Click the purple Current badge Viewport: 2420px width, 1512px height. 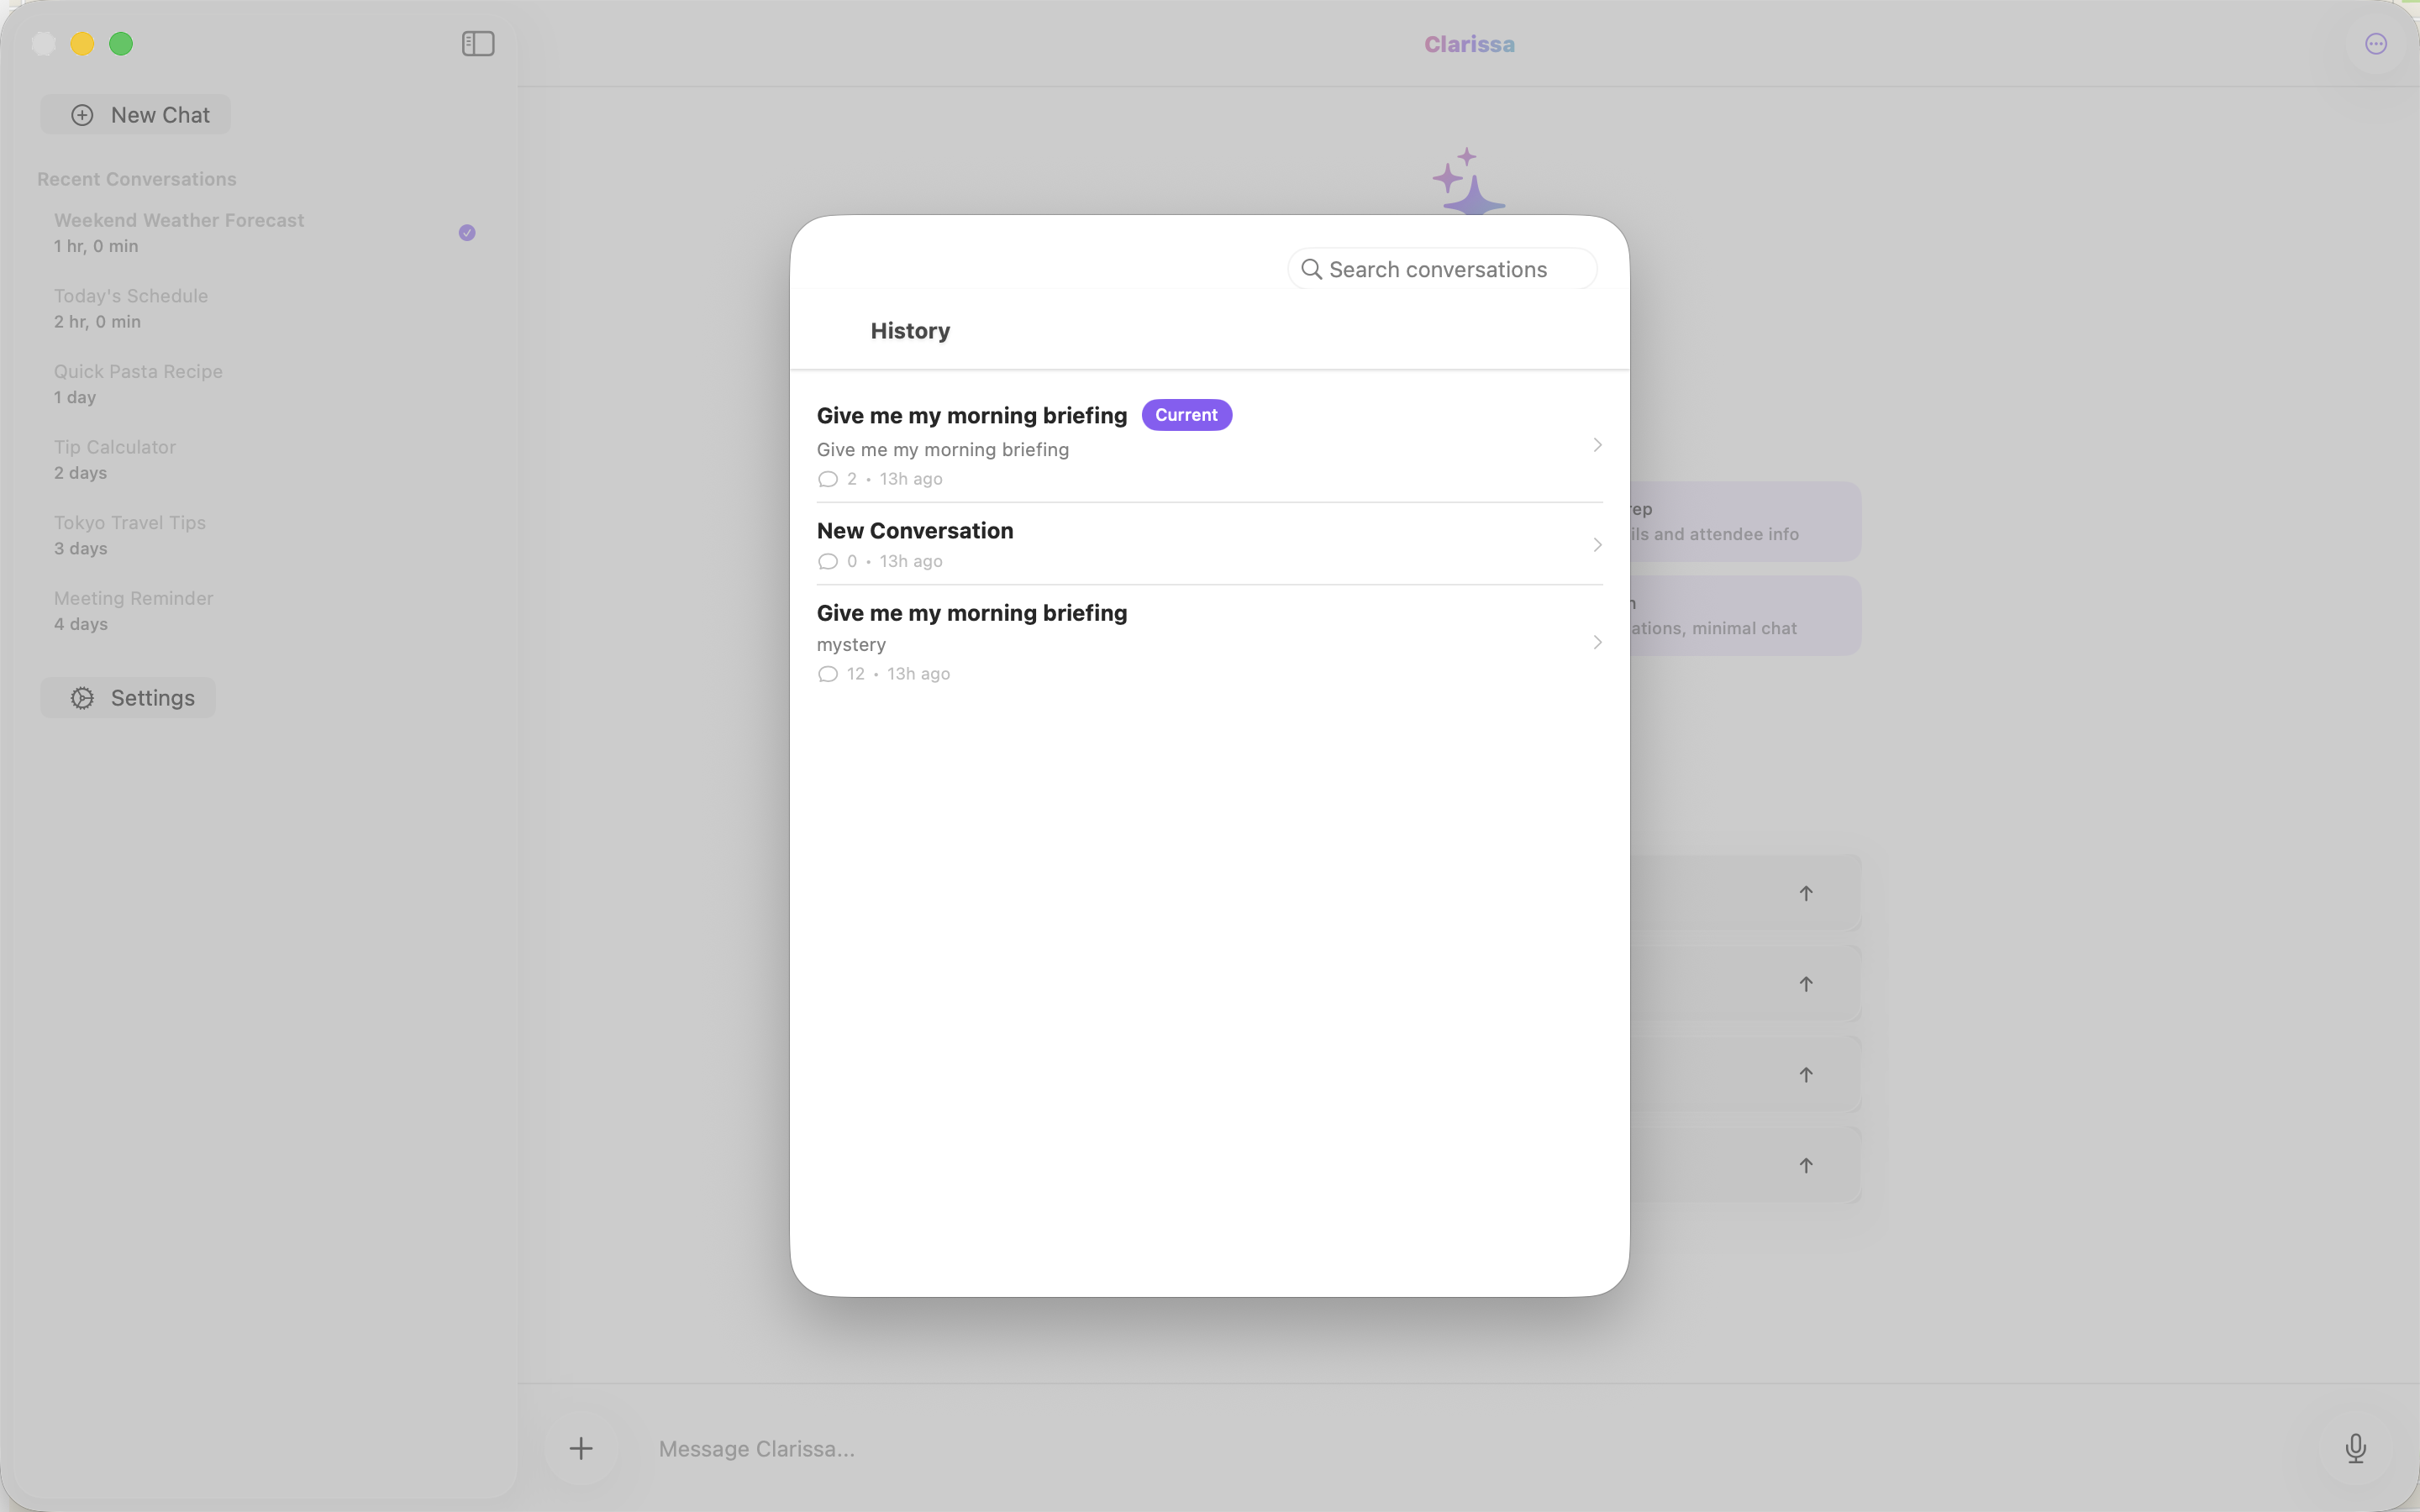(1186, 415)
